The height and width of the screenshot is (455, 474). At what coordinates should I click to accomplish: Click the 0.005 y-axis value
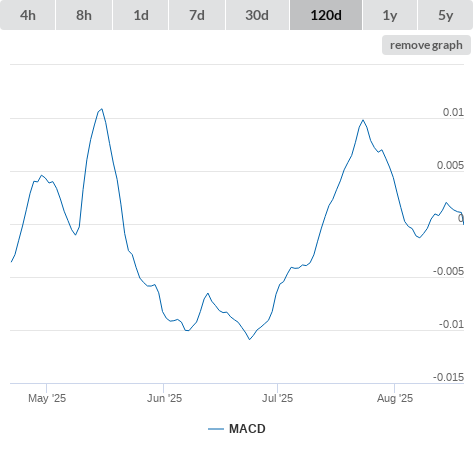[450, 165]
